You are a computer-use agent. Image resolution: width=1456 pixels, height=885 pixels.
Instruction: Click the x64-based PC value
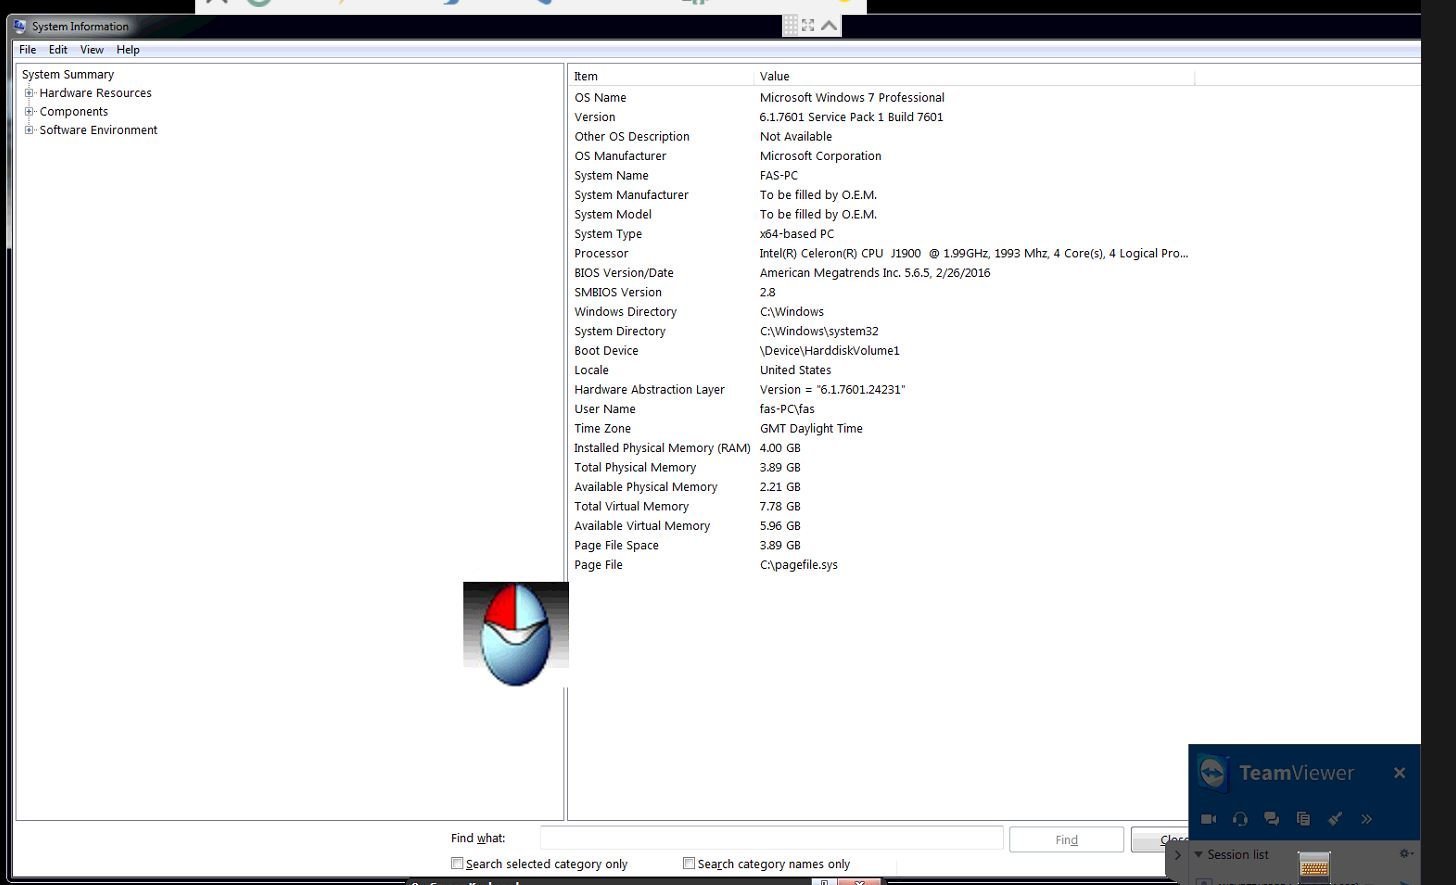coord(796,234)
